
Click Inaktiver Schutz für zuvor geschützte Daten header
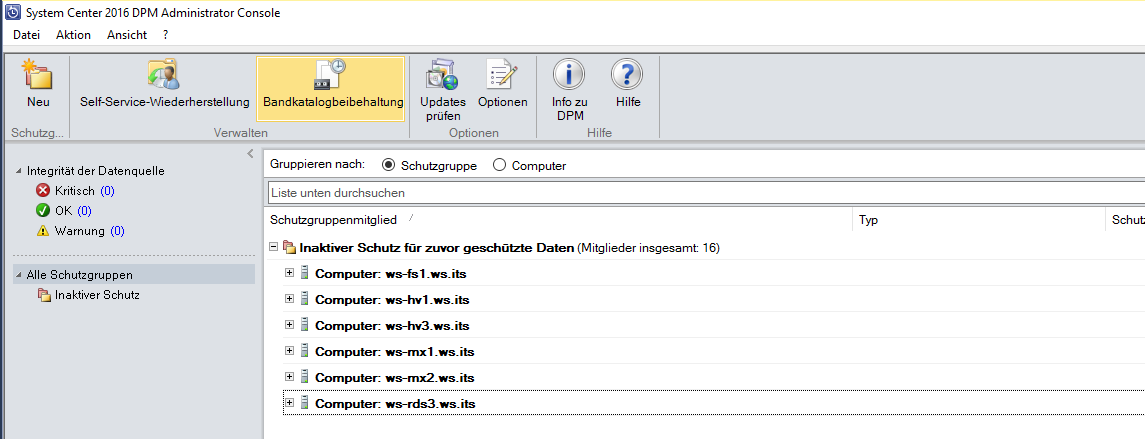437,248
